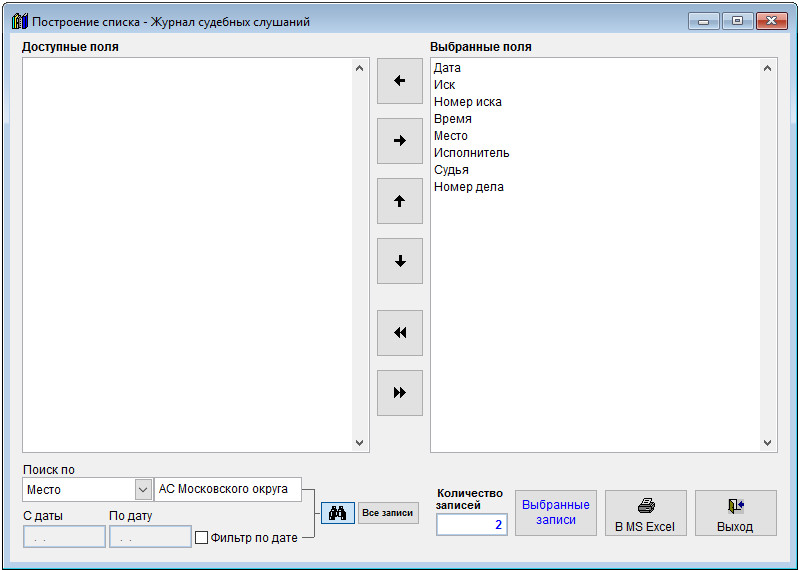
Task: Click up scroll arrow of Доступные поля list
Action: [x=359, y=68]
